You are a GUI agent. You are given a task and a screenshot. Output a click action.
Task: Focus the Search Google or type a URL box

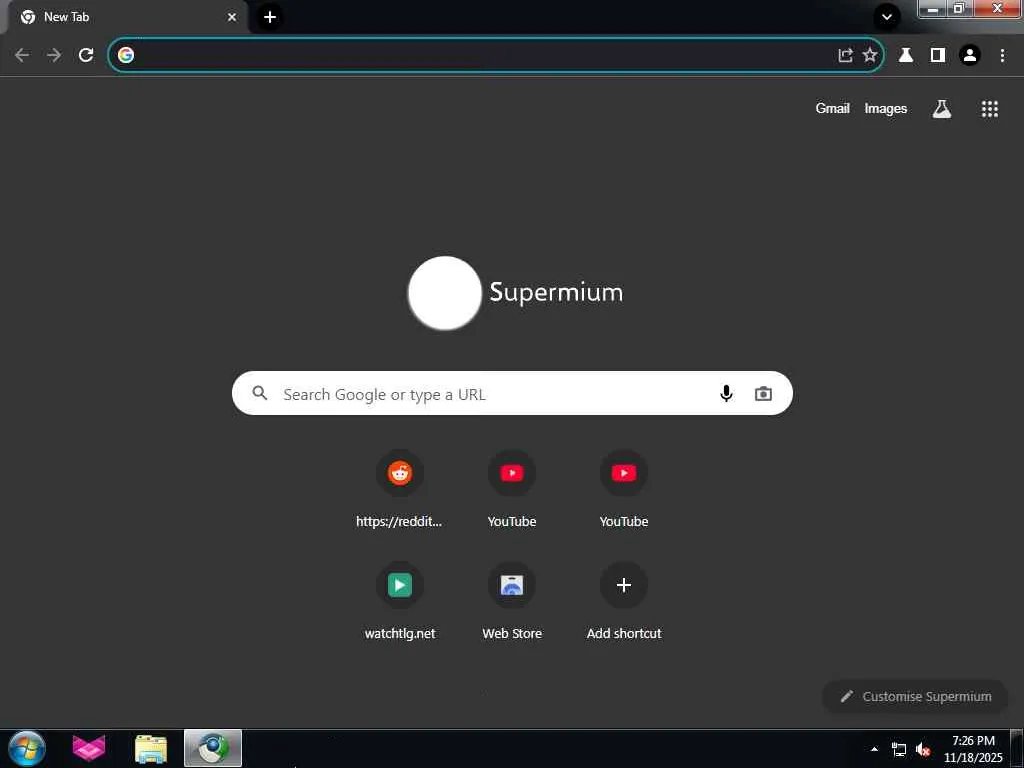point(512,393)
